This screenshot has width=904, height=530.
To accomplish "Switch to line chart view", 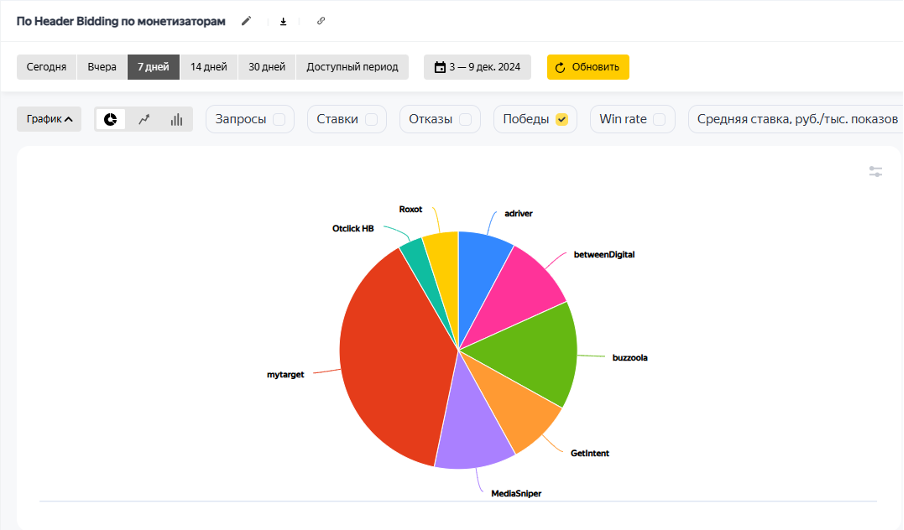I will pyautogui.click(x=144, y=119).
